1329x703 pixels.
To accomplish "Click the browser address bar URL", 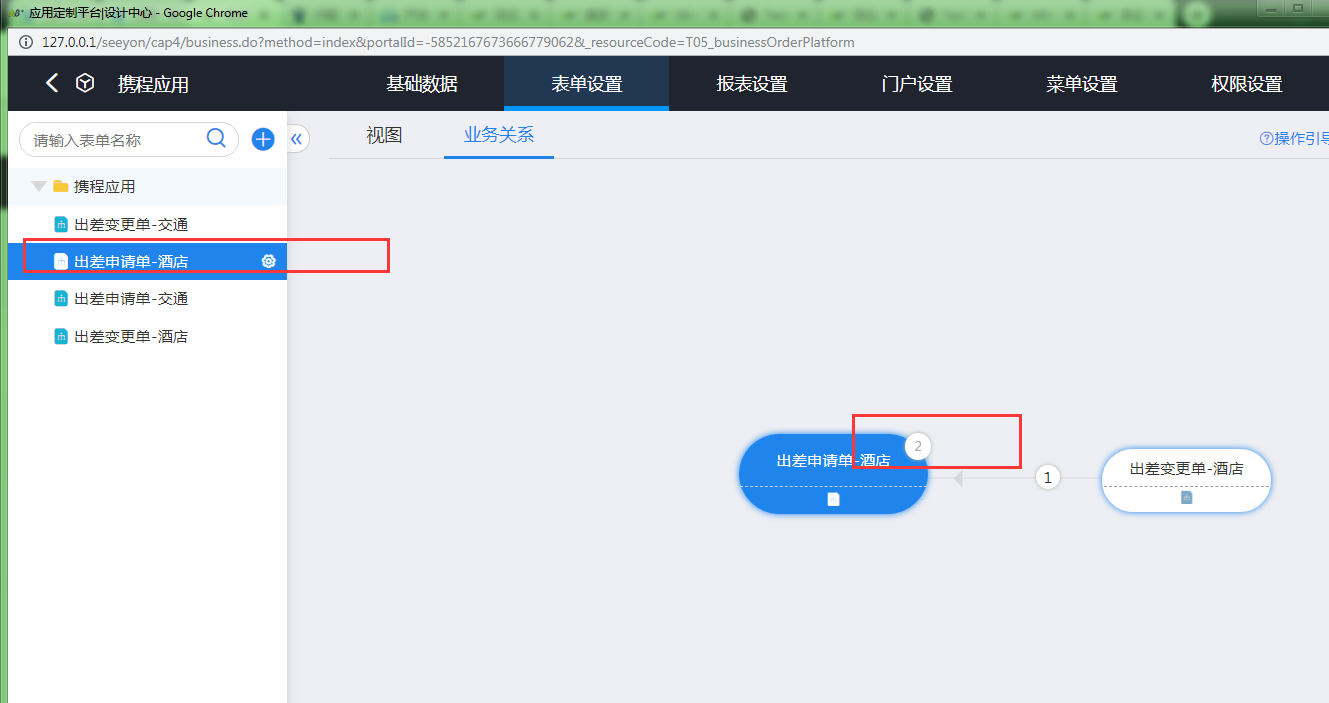I will tap(448, 42).
